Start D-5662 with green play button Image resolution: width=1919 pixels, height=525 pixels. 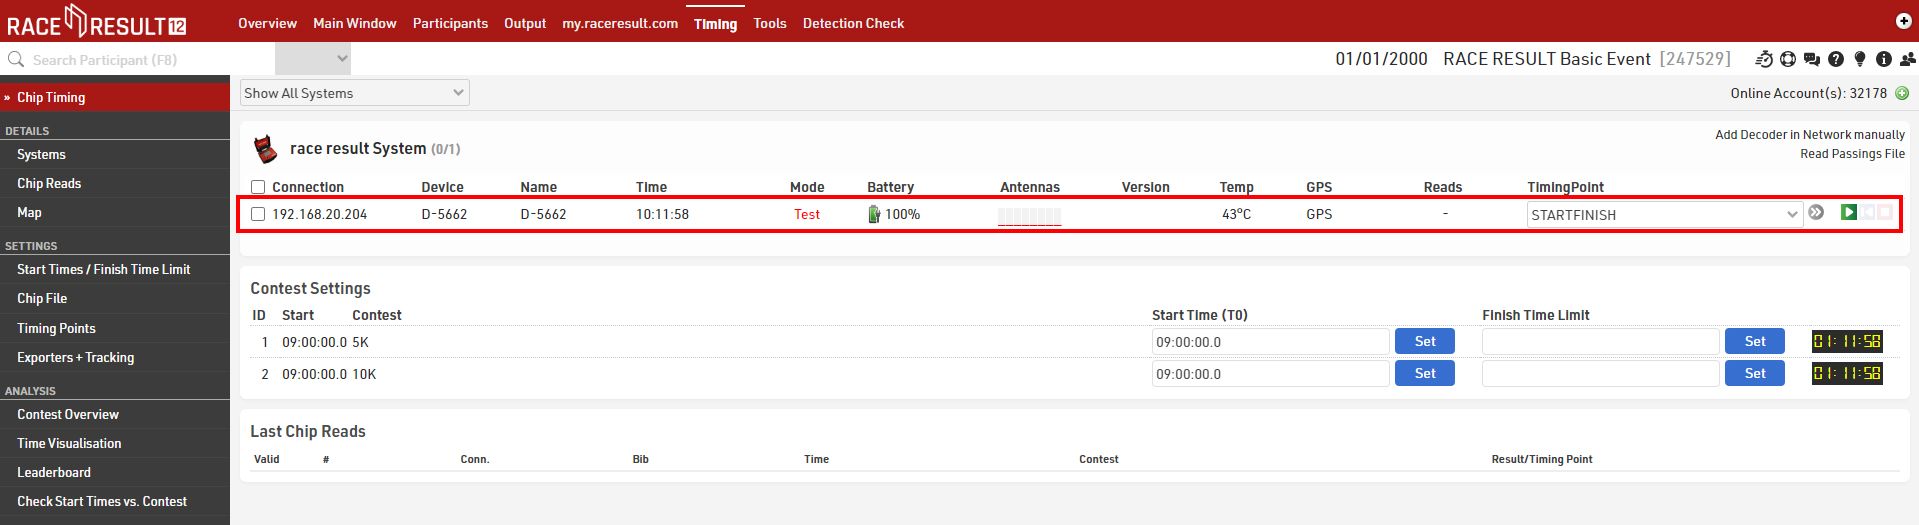coord(1849,212)
